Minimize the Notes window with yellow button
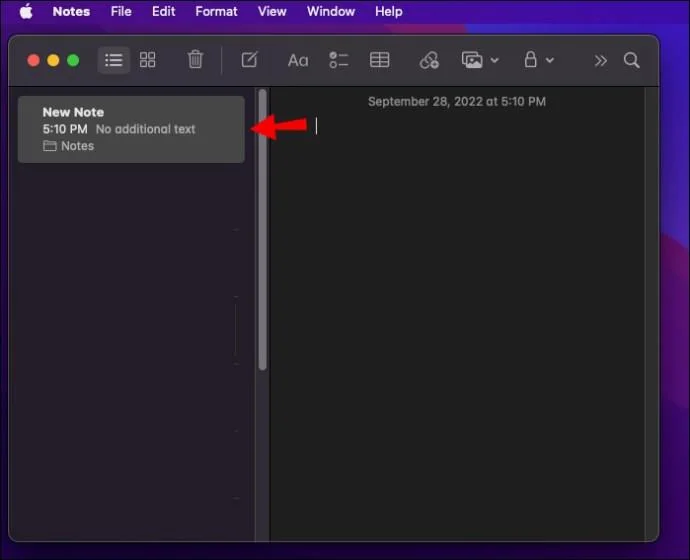 click(53, 60)
